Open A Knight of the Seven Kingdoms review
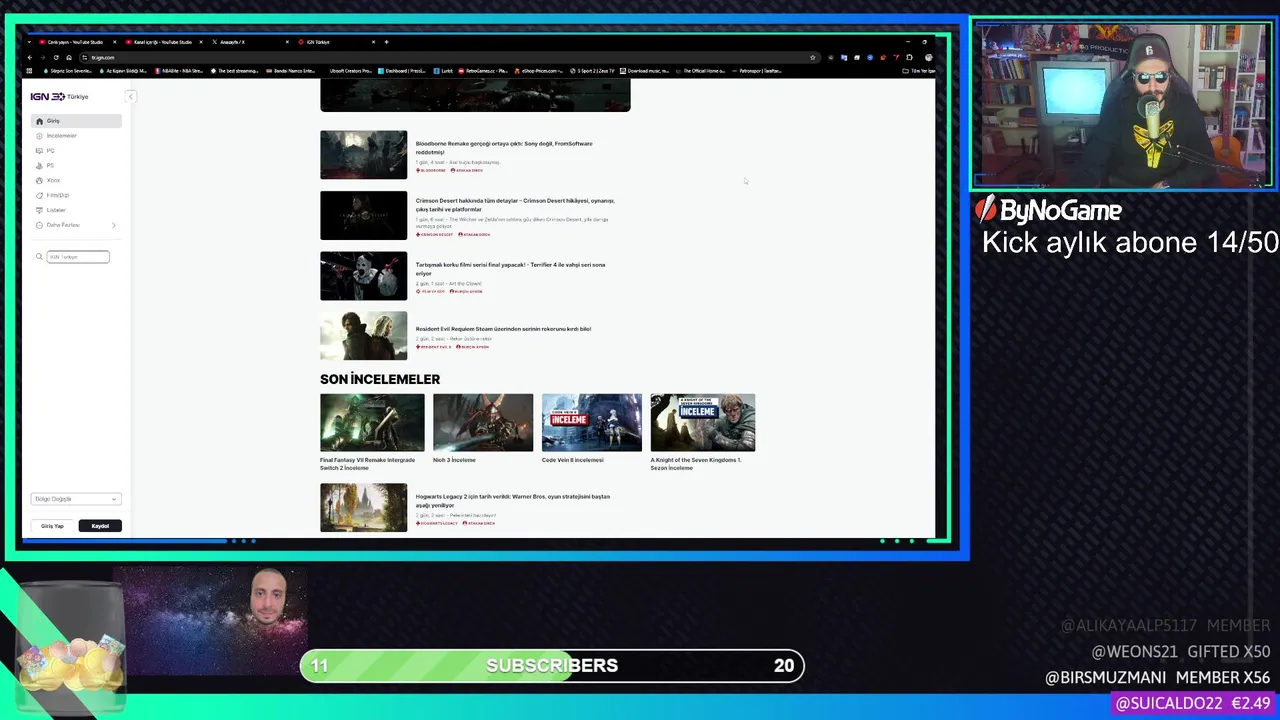This screenshot has height=720, width=1280. 702,432
